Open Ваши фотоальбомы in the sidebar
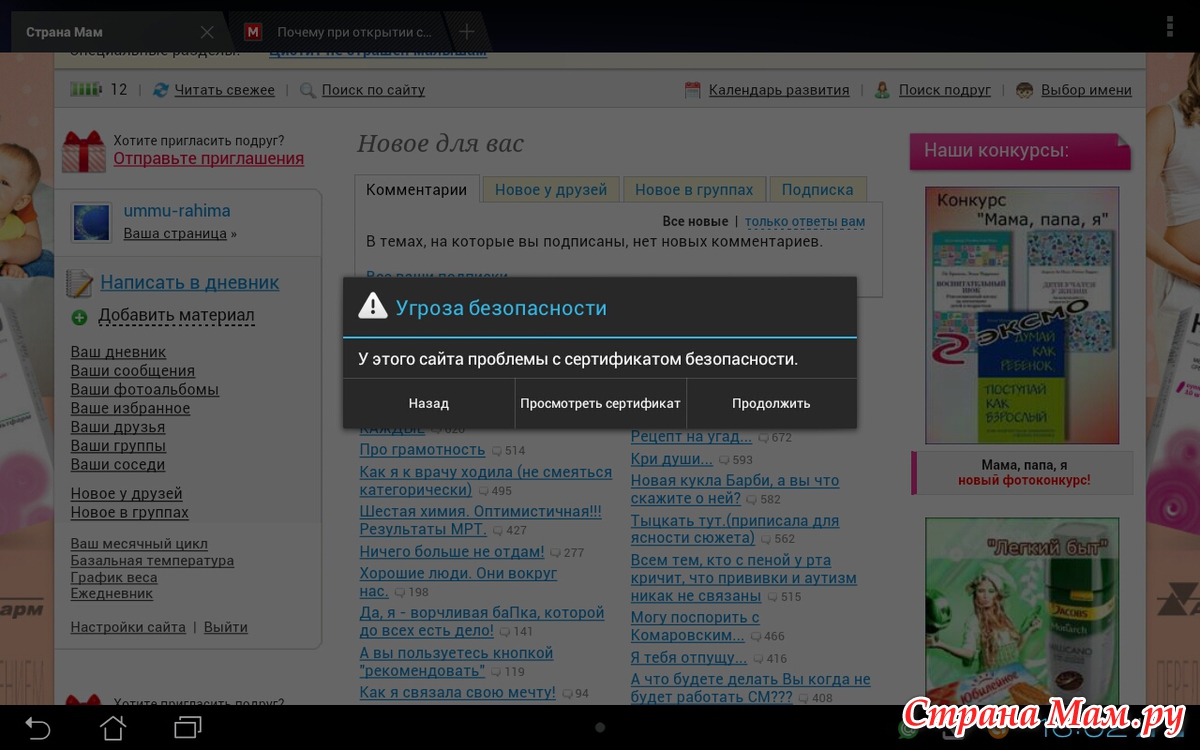This screenshot has width=1200, height=750. 144,390
